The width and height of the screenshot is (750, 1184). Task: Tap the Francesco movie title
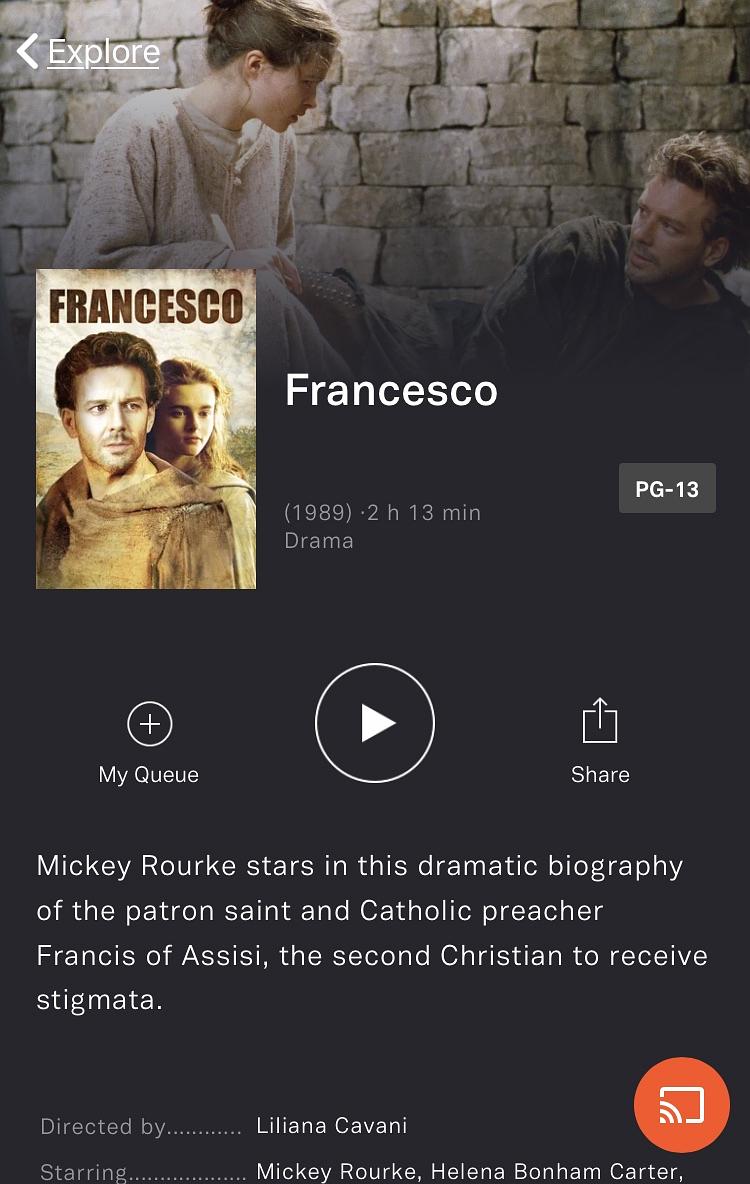(x=391, y=390)
